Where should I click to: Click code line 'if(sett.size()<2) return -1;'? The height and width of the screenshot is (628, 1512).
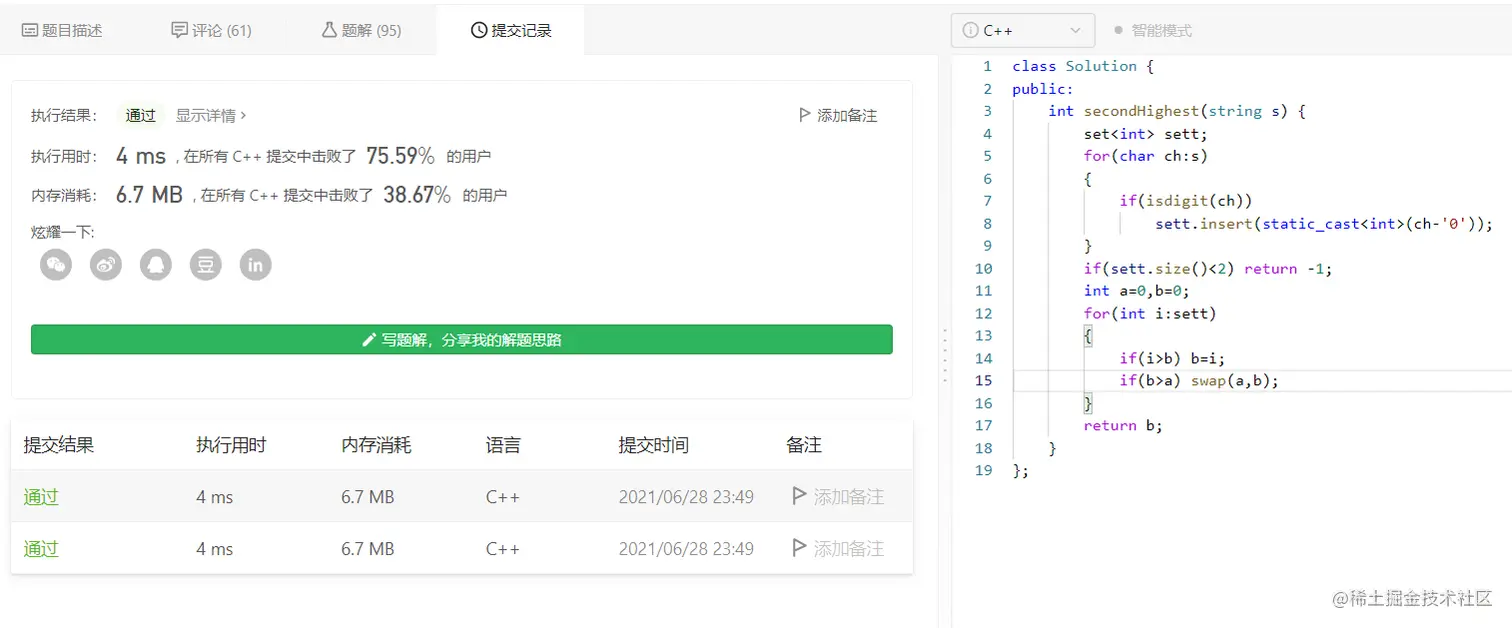(1208, 269)
